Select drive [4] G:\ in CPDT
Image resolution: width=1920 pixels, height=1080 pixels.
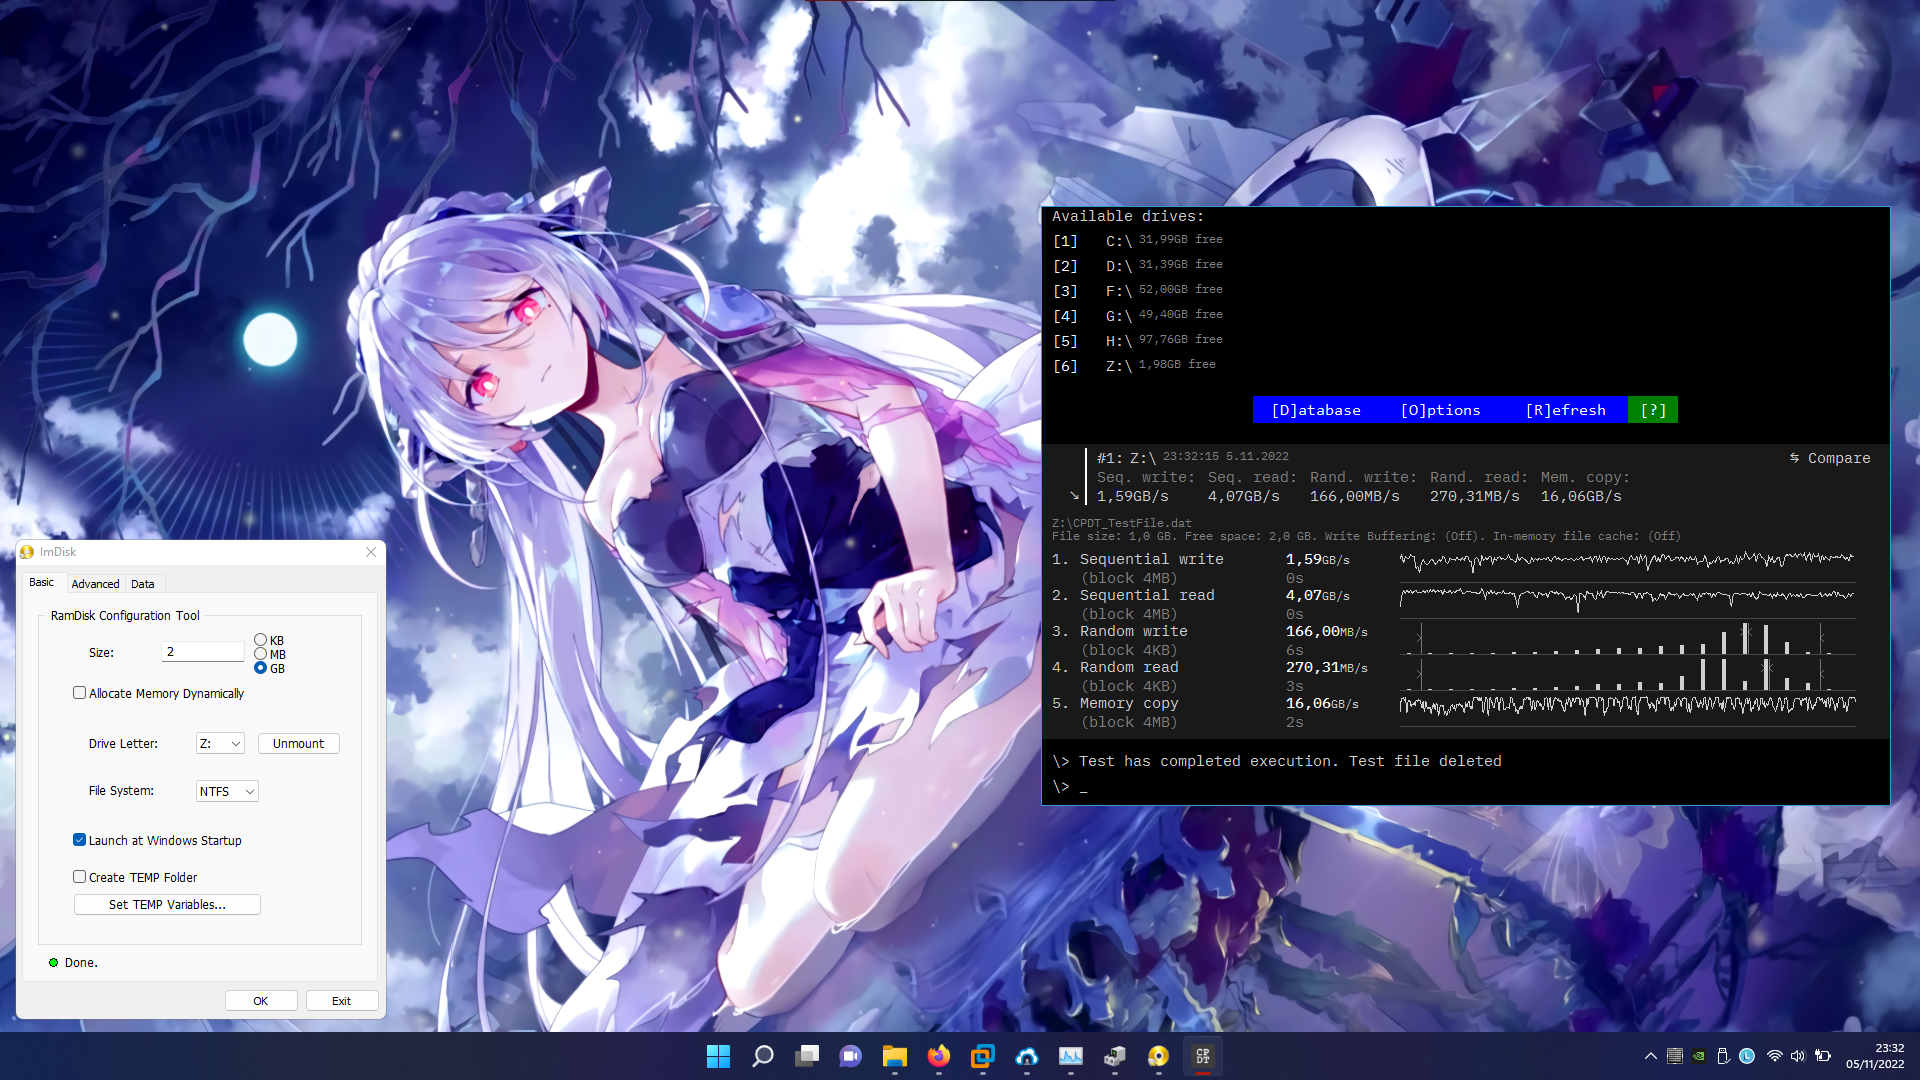[1137, 316]
